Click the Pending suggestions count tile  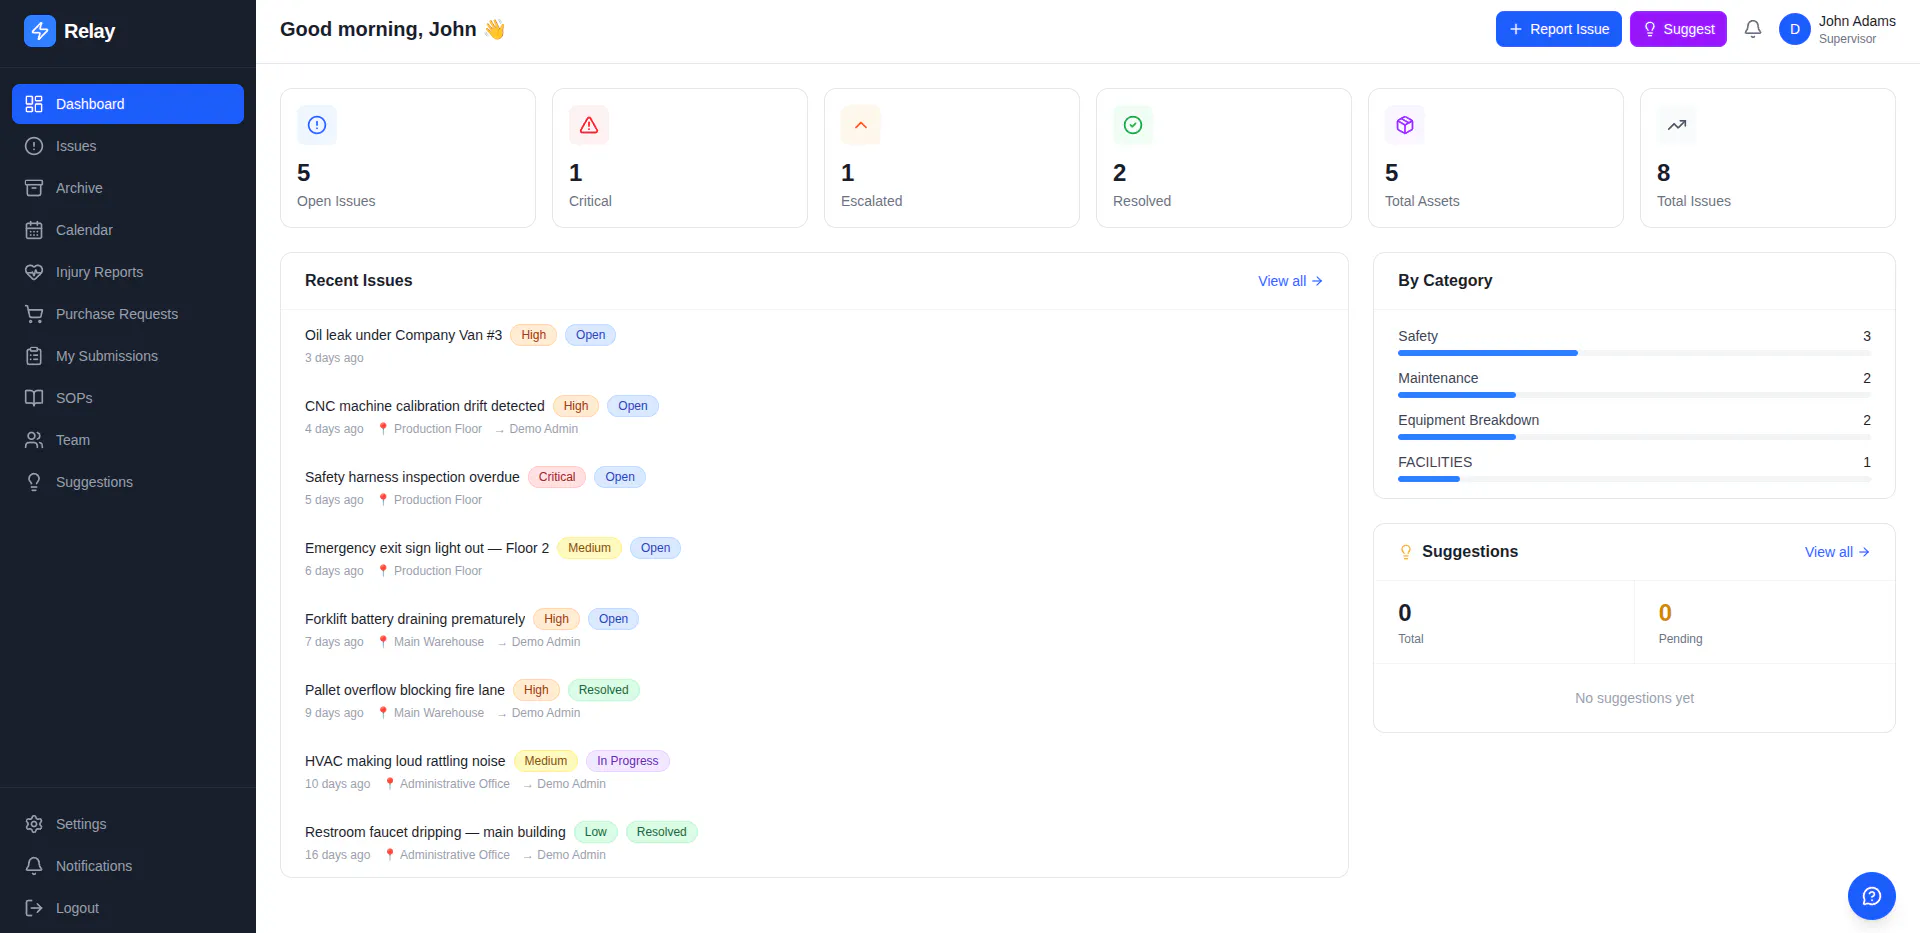coord(1764,622)
